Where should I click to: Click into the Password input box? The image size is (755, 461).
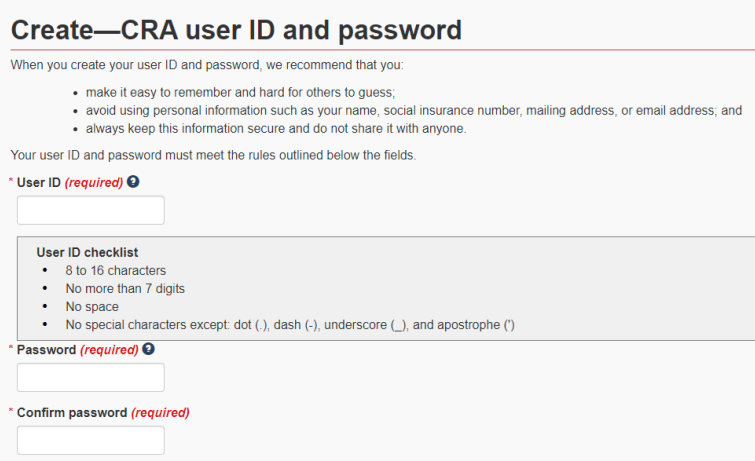click(x=91, y=377)
